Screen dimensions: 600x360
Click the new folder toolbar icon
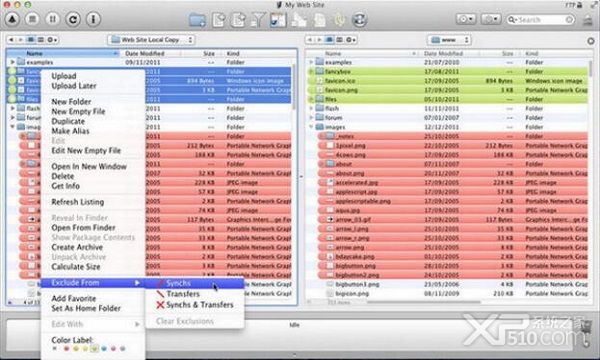click(x=197, y=20)
